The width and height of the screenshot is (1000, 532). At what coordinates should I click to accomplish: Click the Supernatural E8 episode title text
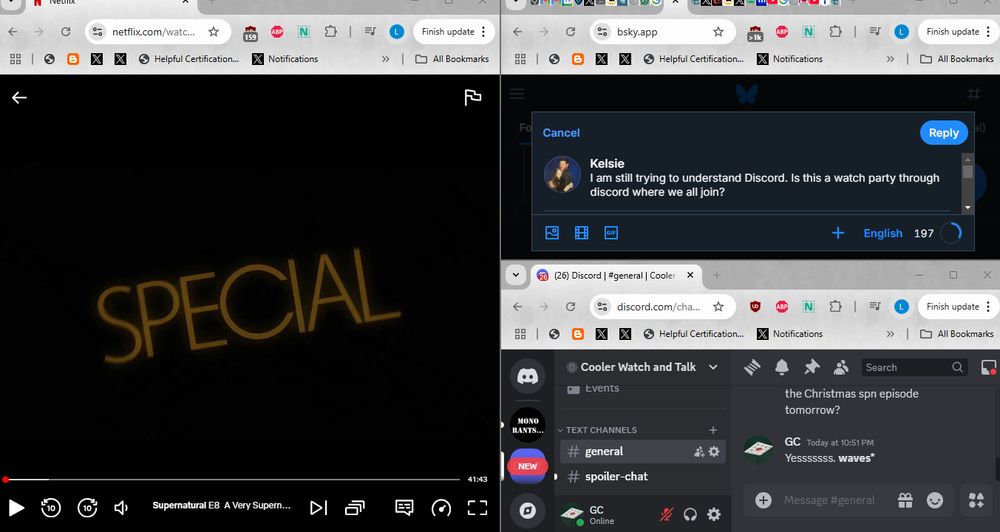click(x=221, y=505)
